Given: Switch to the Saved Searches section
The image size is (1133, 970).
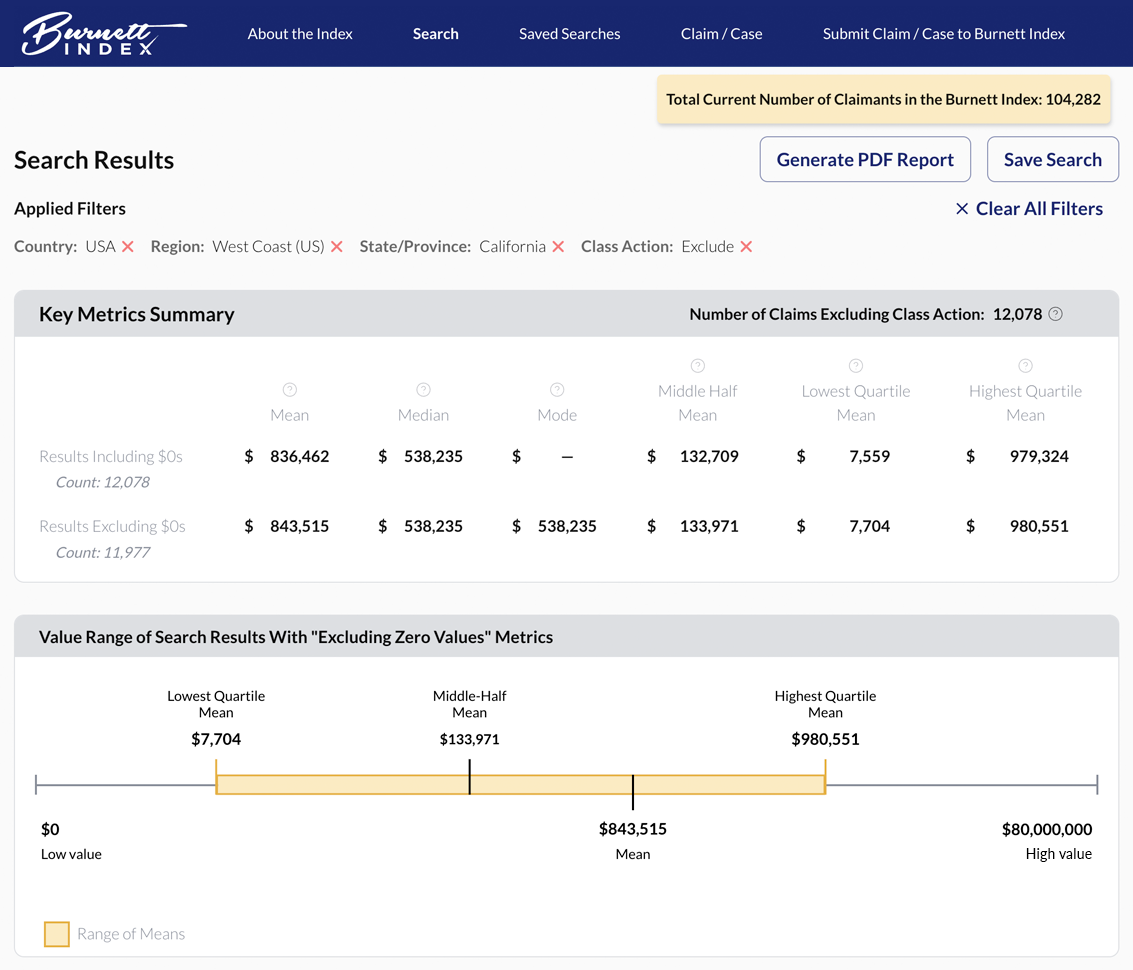Looking at the screenshot, I should coord(569,33).
